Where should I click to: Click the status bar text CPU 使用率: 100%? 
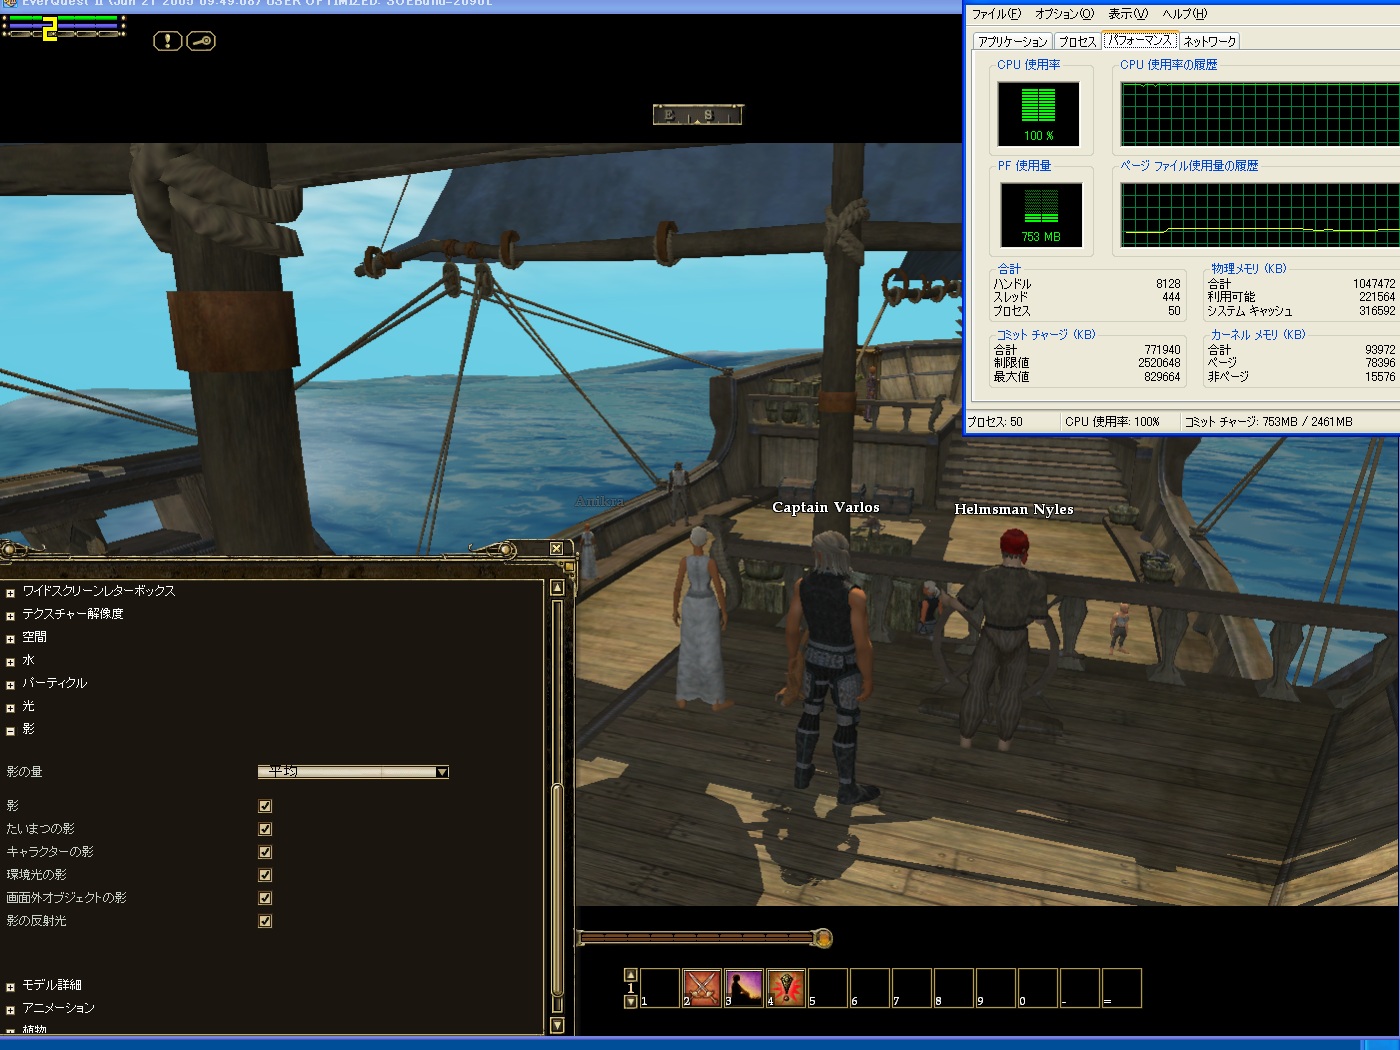tap(1112, 422)
